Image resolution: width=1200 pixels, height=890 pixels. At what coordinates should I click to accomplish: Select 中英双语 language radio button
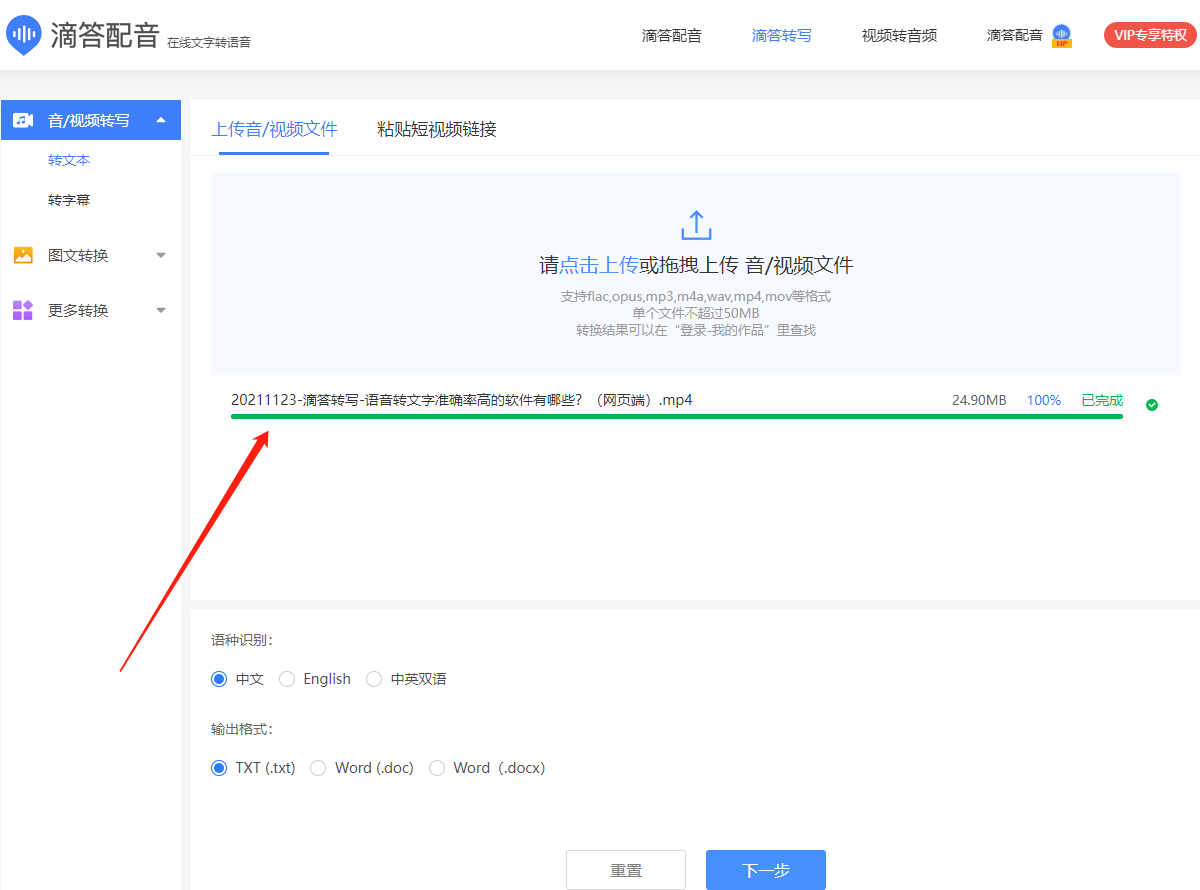pyautogui.click(x=374, y=679)
